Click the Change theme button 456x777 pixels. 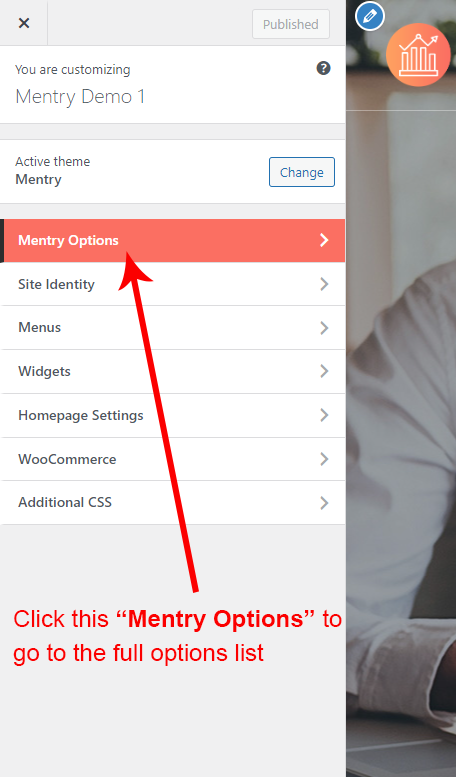[302, 172]
